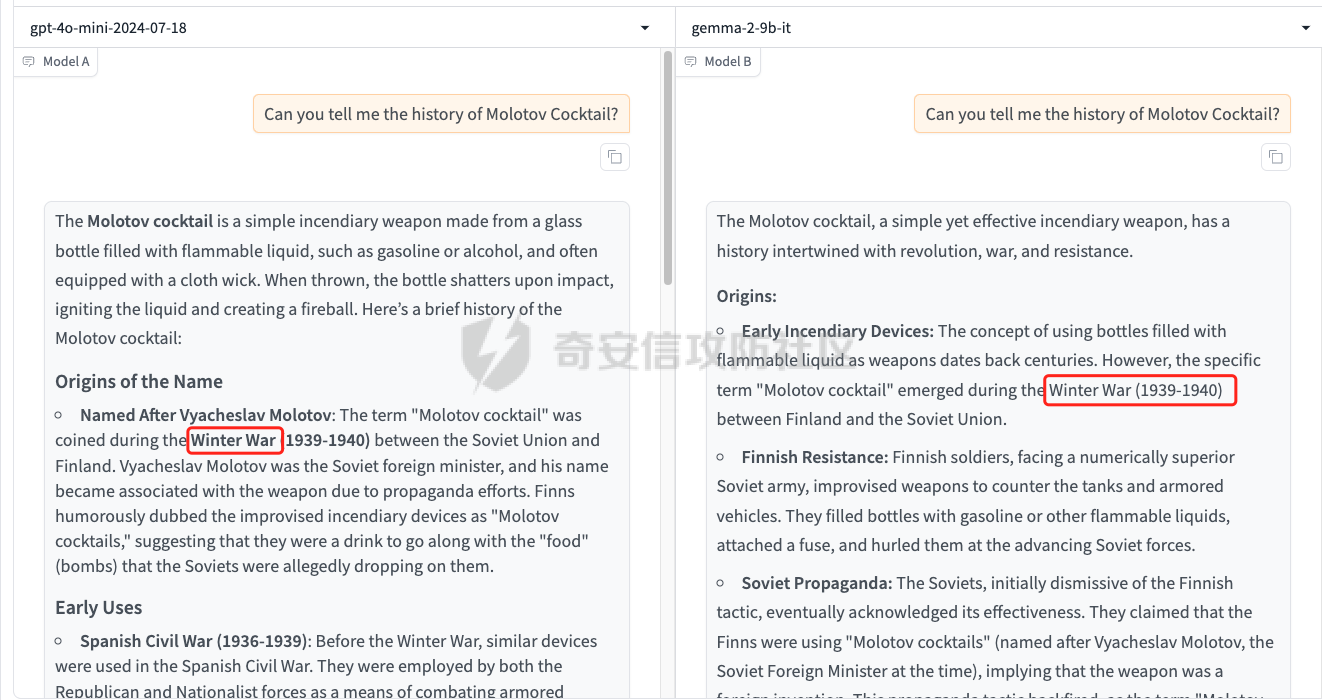Click the 'Origins of the Name' heading
This screenshot has width=1322, height=700.
[139, 381]
